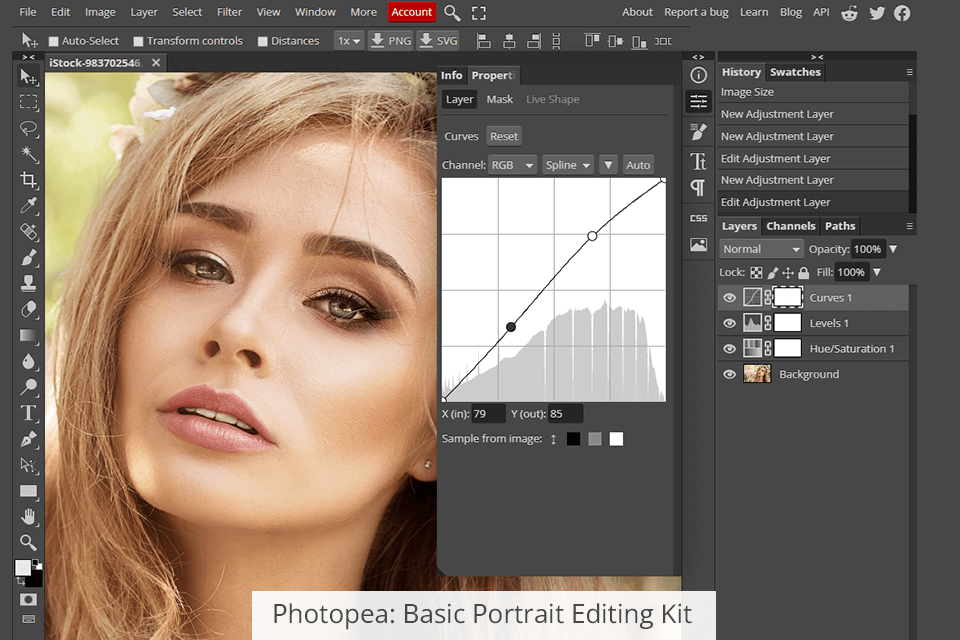Screen dimensions: 960x640
Task: Open the Twitter link icon
Action: pyautogui.click(x=877, y=13)
